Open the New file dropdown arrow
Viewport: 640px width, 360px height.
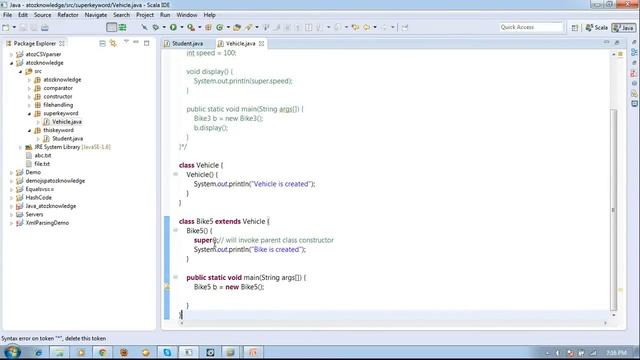click(x=14, y=27)
